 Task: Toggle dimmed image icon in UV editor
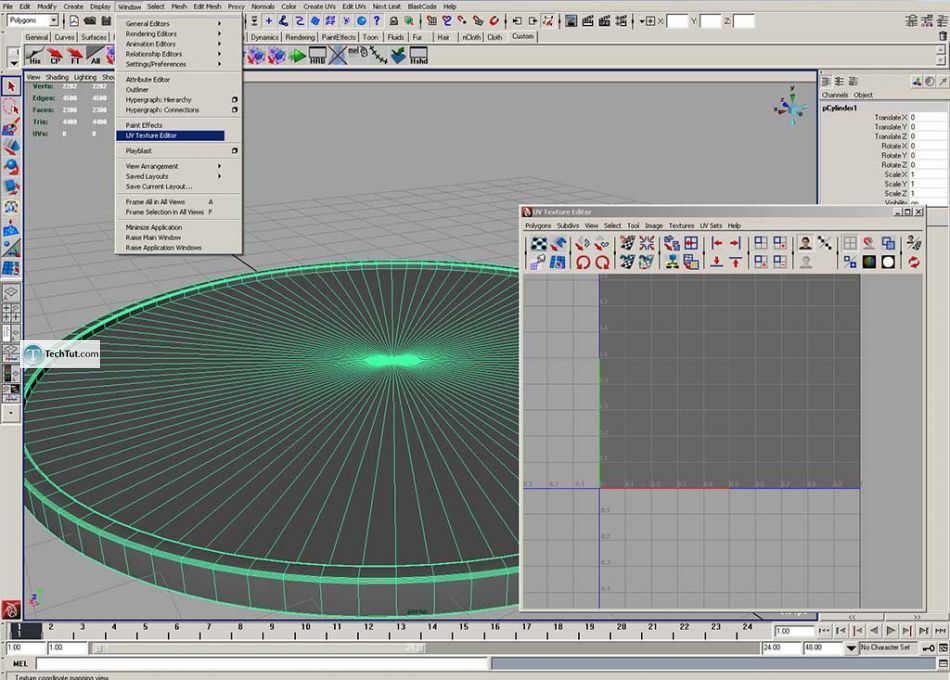pyautogui.click(x=805, y=262)
